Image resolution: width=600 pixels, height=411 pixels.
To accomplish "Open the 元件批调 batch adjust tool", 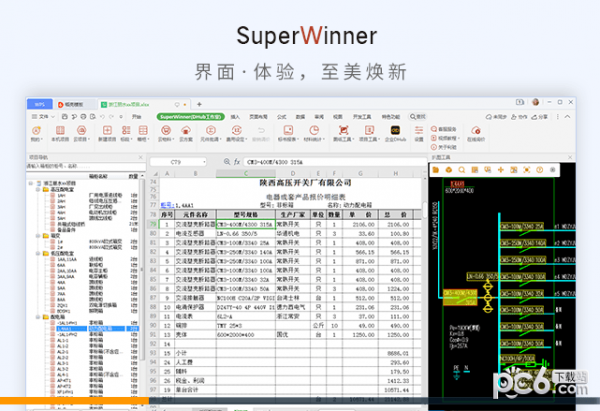I will pos(211,134).
